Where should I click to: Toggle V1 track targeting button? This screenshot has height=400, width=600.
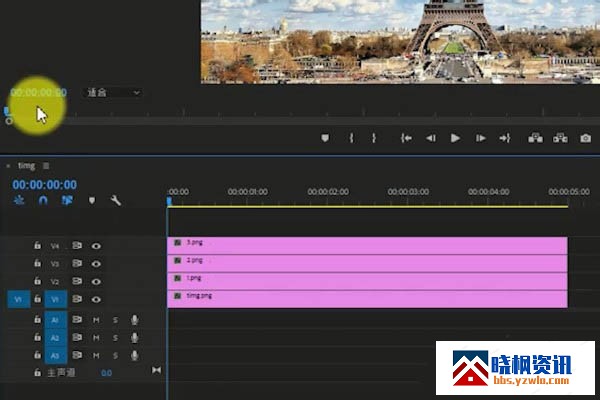point(56,299)
